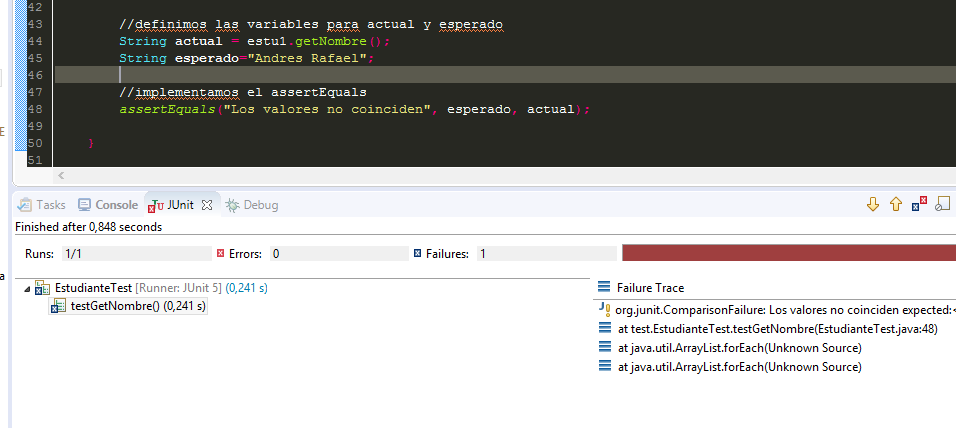This screenshot has height=428, width=956.
Task: Switch to the Tasks tab
Action: tap(41, 205)
